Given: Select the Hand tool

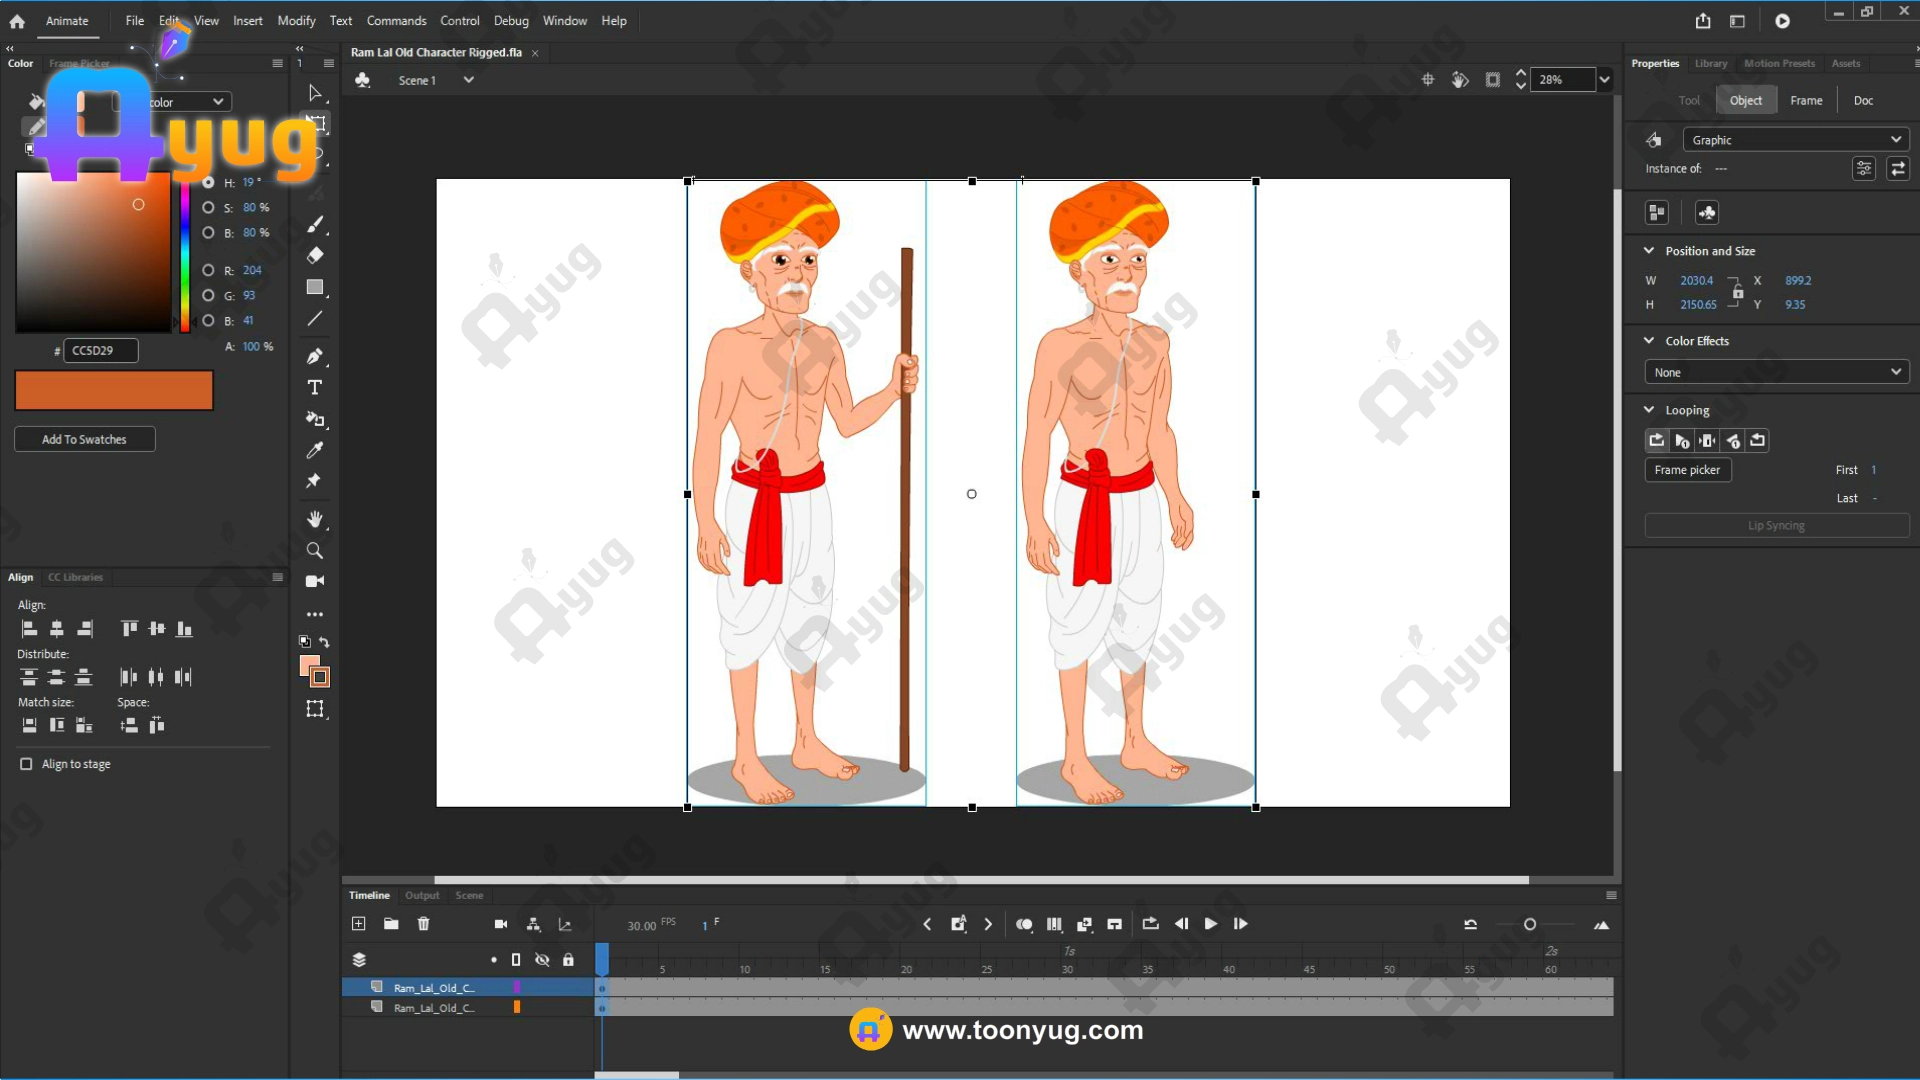Looking at the screenshot, I should [315, 519].
